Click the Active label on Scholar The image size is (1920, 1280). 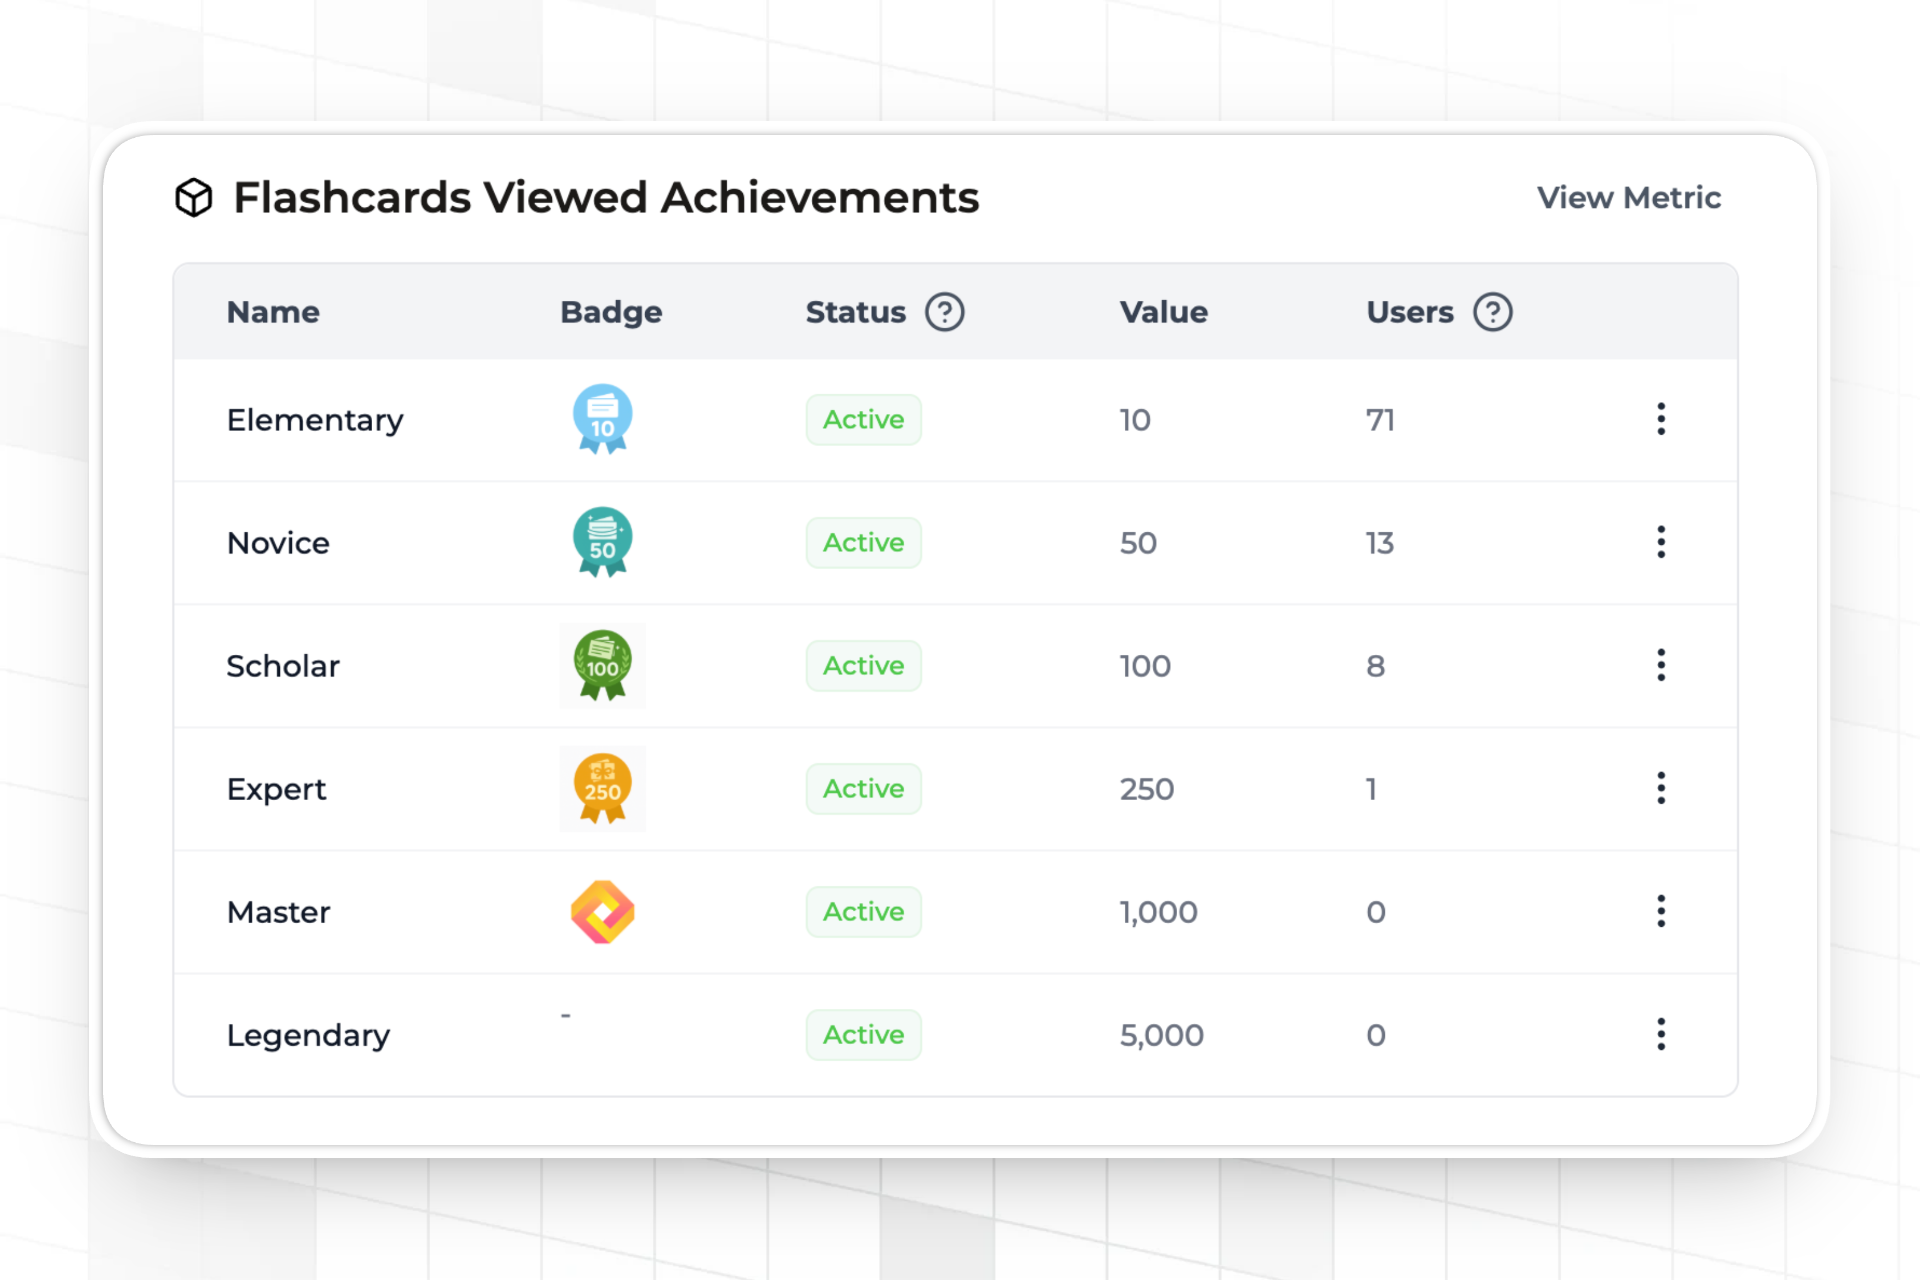[x=863, y=665]
